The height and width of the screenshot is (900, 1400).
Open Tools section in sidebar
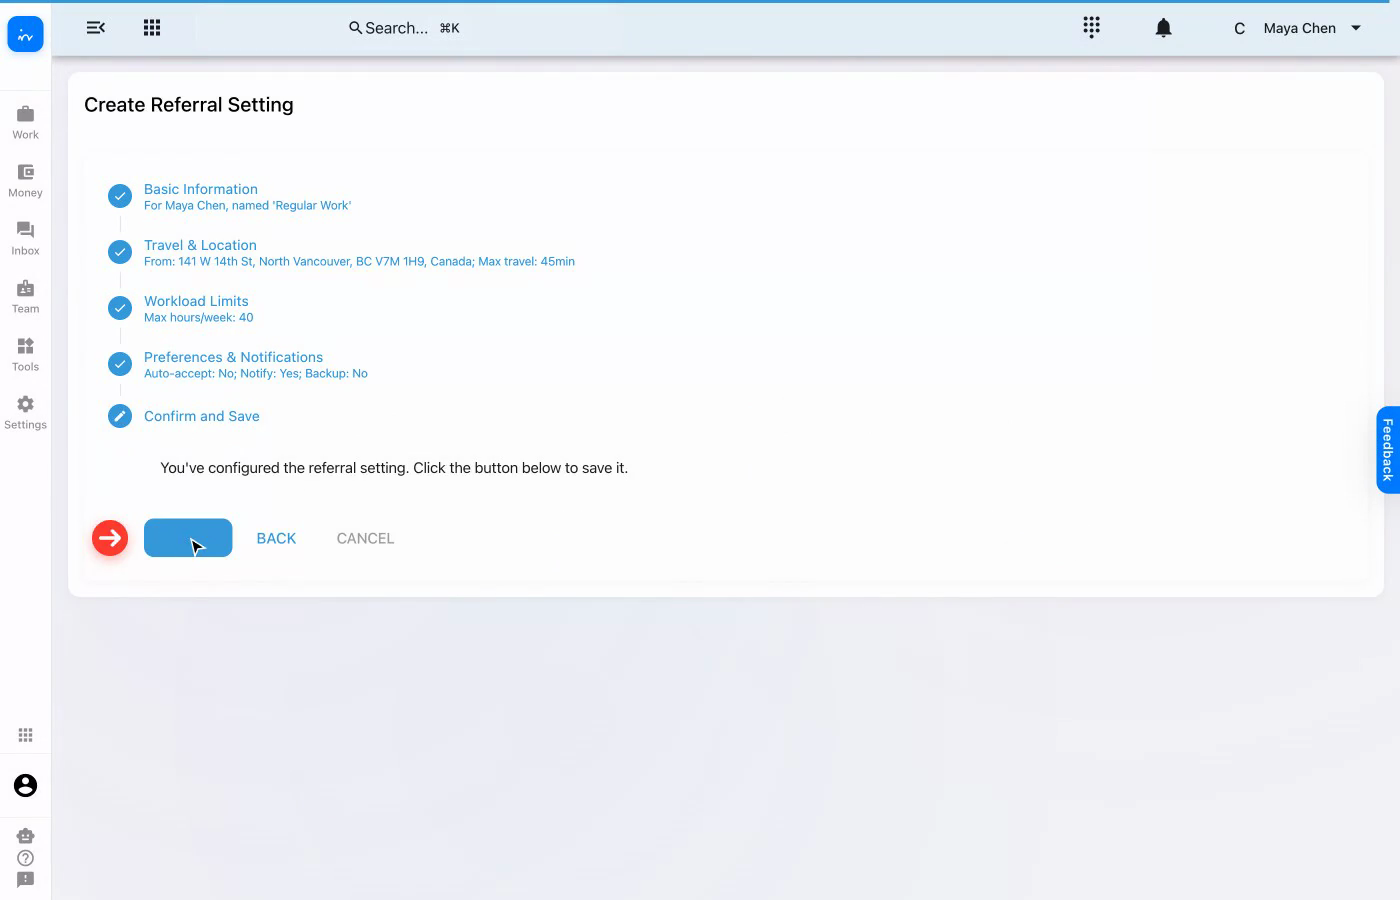pos(25,354)
